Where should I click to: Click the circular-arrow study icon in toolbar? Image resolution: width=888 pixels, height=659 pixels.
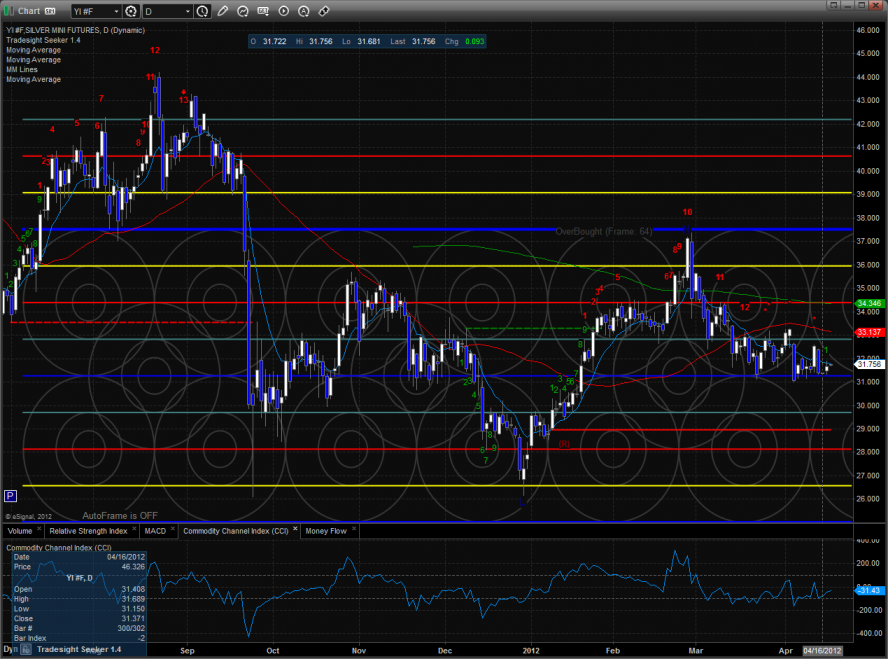tap(243, 11)
